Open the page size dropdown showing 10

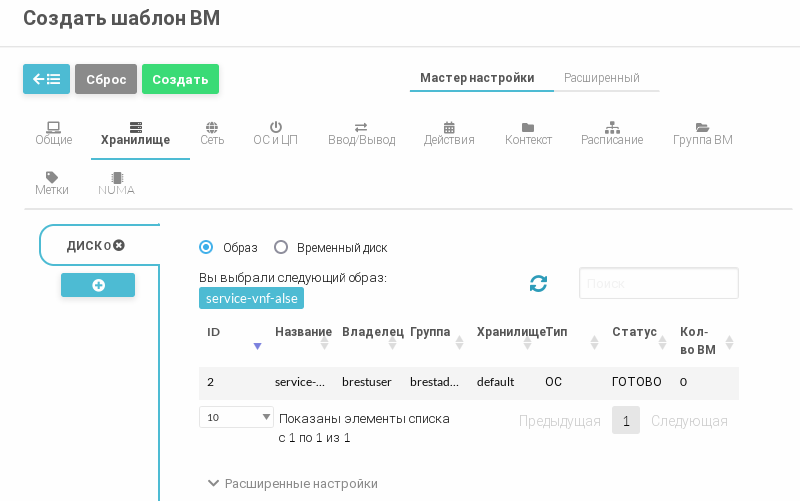pos(236,417)
